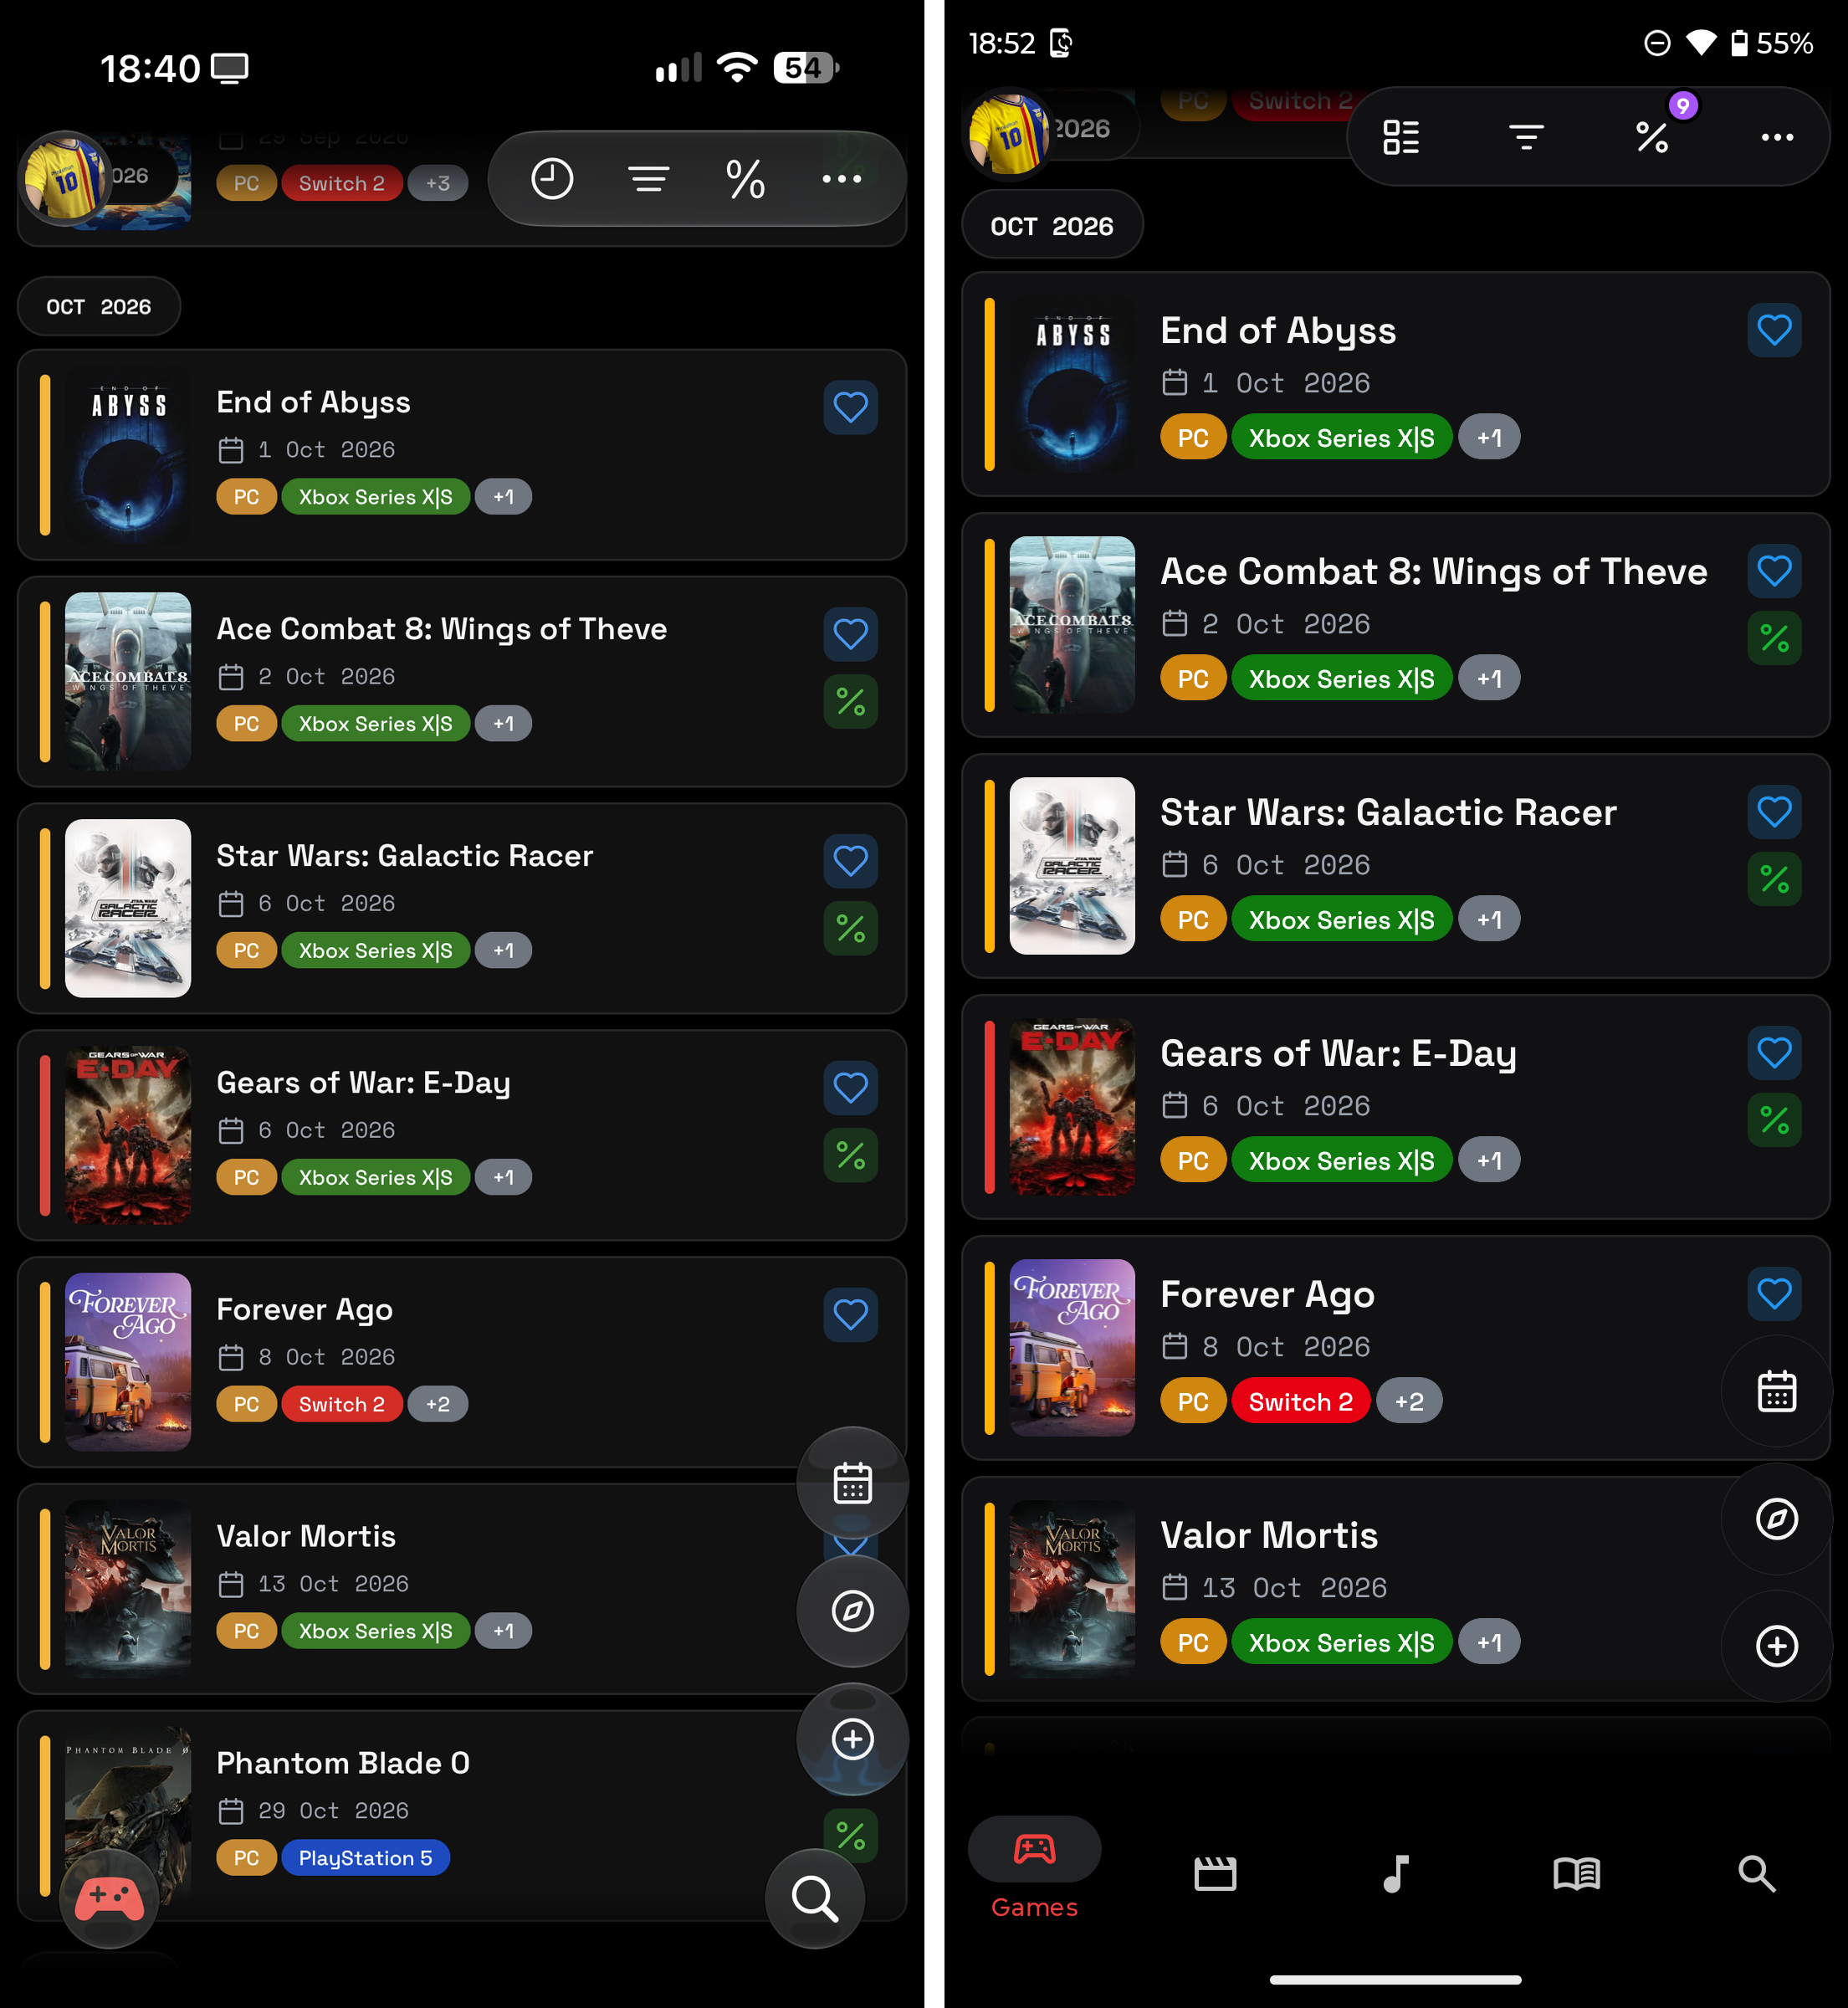Tap the percent deals icon in left toolbar
The height and width of the screenshot is (2008, 1848).
[745, 179]
